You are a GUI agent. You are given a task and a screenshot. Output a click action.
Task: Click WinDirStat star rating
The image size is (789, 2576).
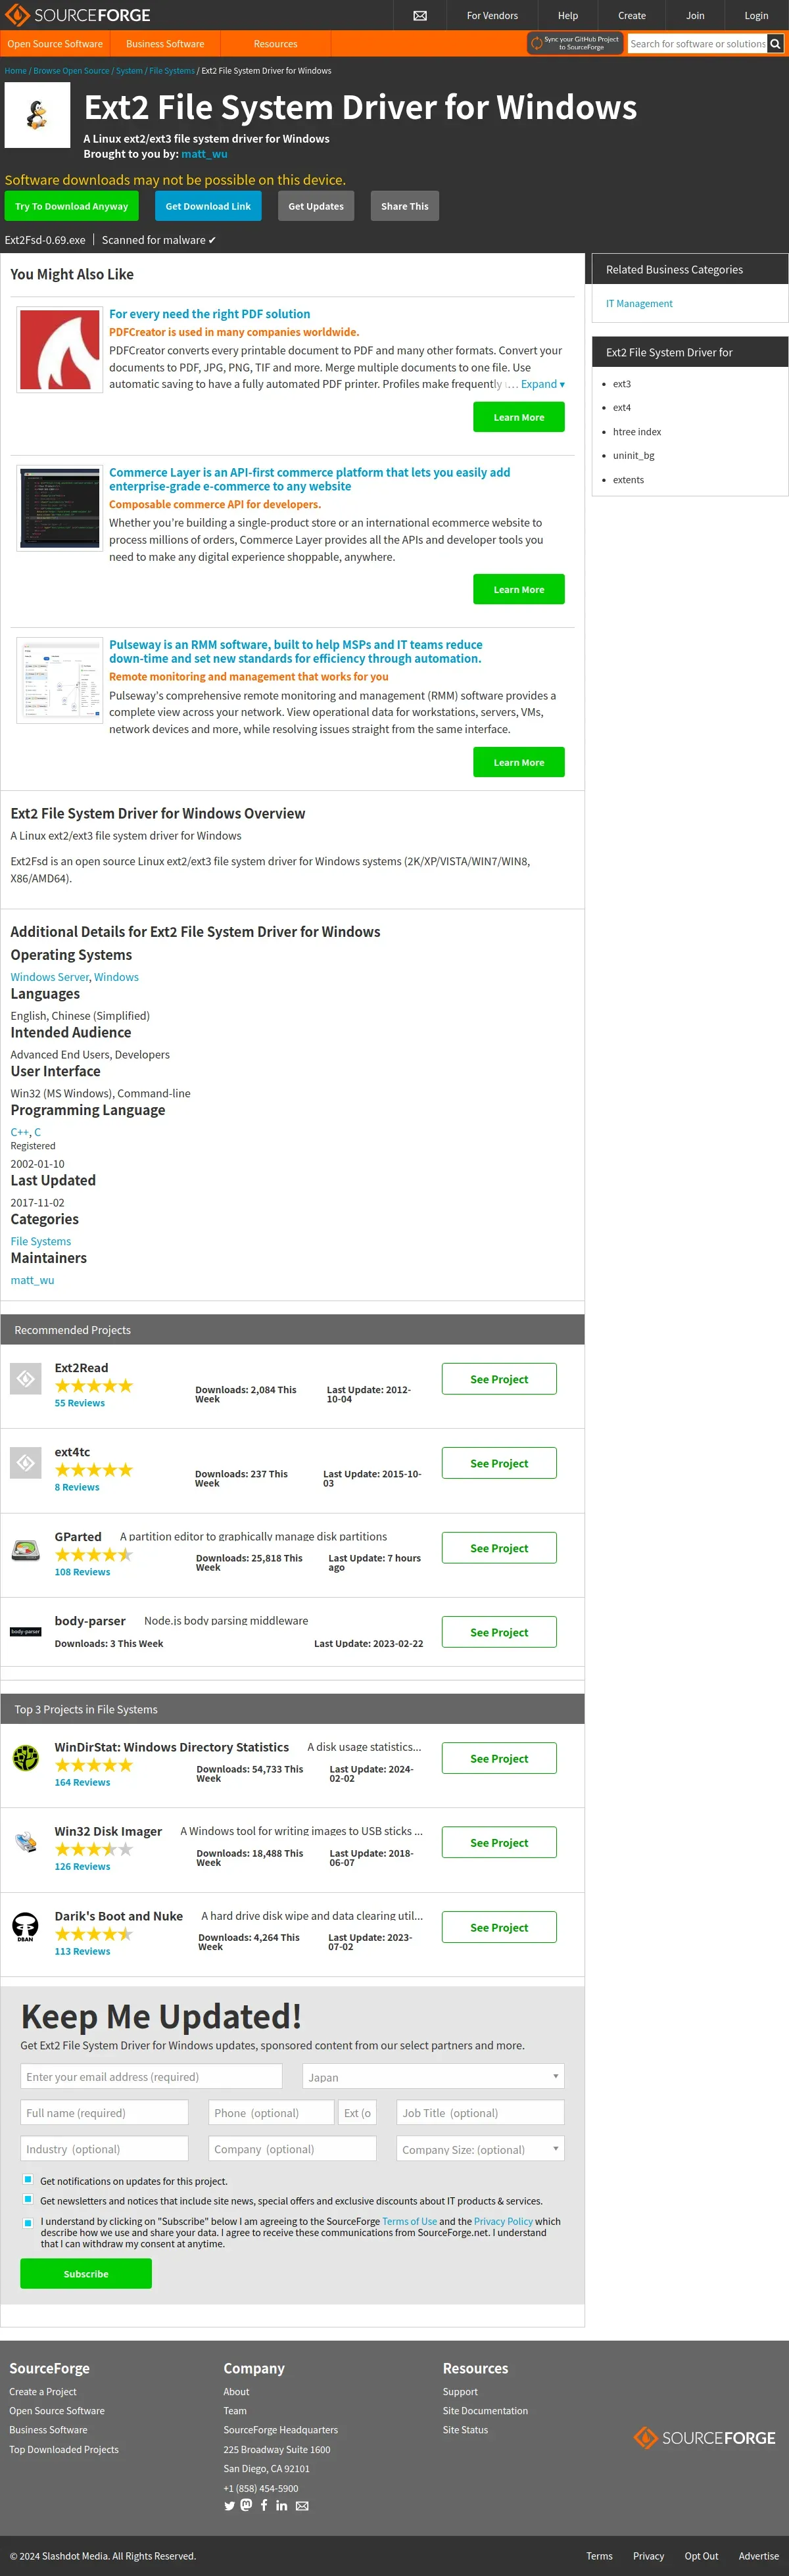tap(94, 1764)
